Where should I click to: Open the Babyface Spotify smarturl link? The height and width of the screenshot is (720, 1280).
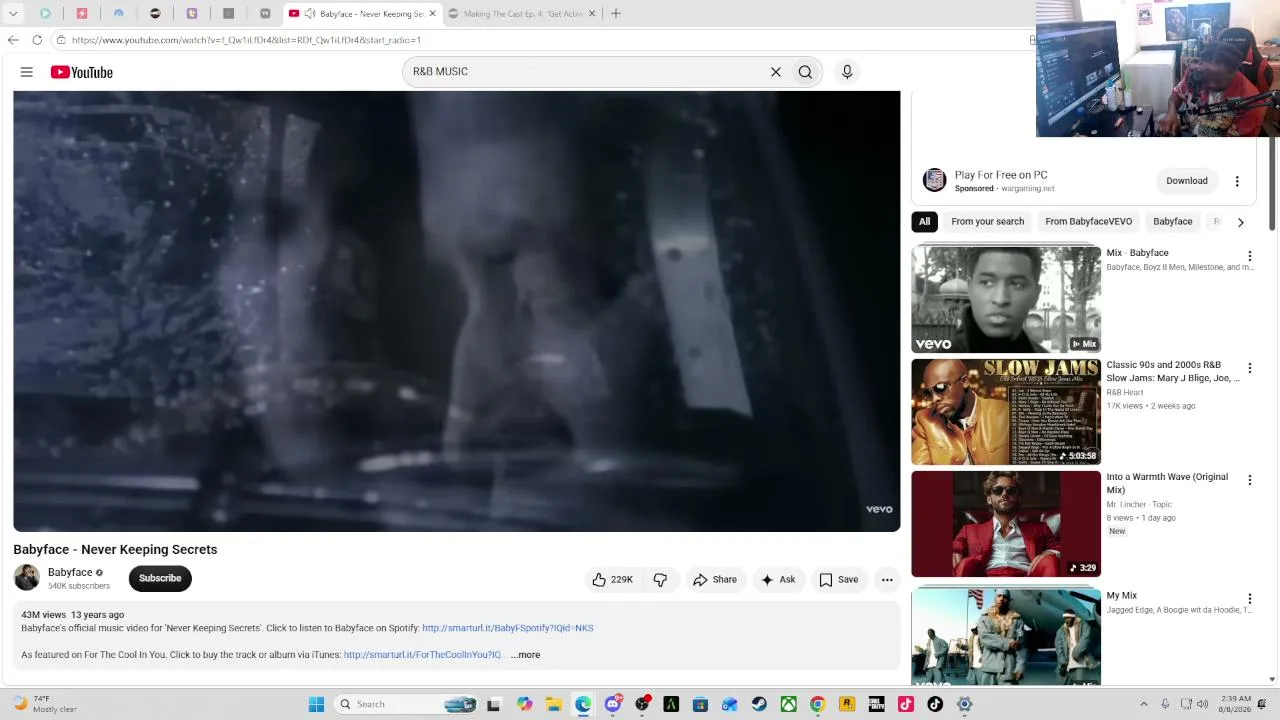click(508, 628)
